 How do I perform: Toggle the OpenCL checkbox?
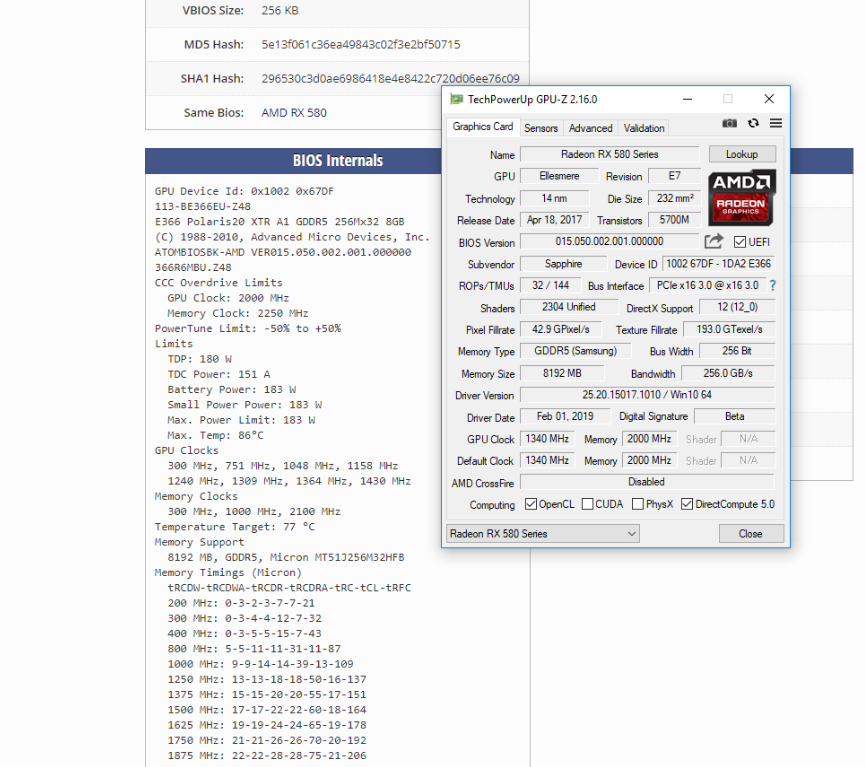(x=531, y=504)
